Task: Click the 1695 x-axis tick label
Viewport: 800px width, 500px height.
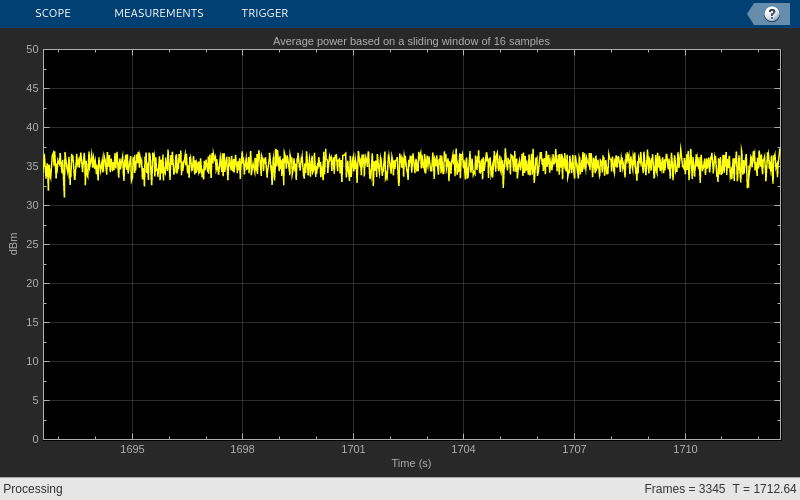Action: 132,449
